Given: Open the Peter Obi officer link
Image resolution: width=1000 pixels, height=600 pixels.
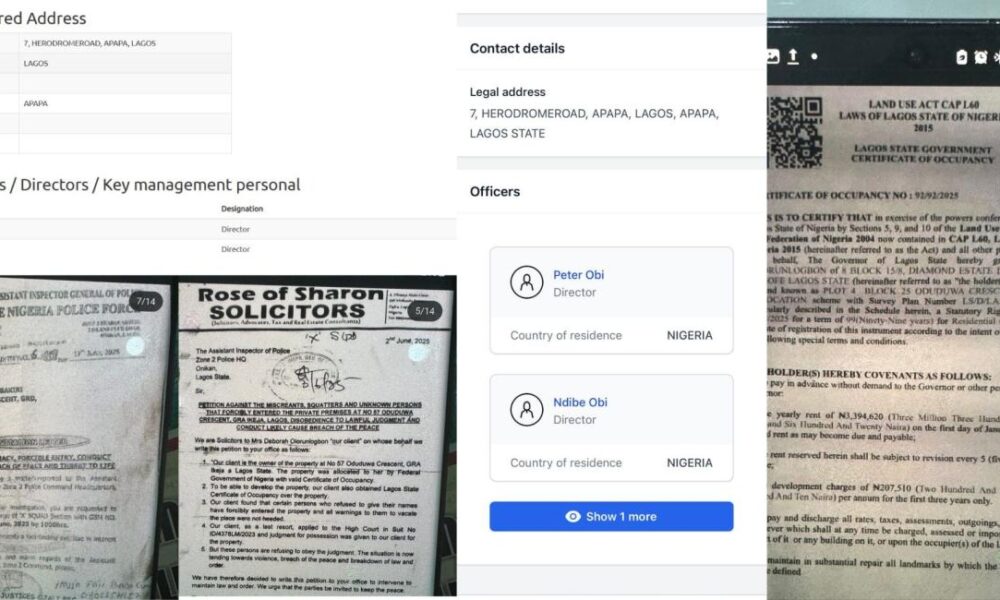Looking at the screenshot, I should pyautogui.click(x=578, y=275).
